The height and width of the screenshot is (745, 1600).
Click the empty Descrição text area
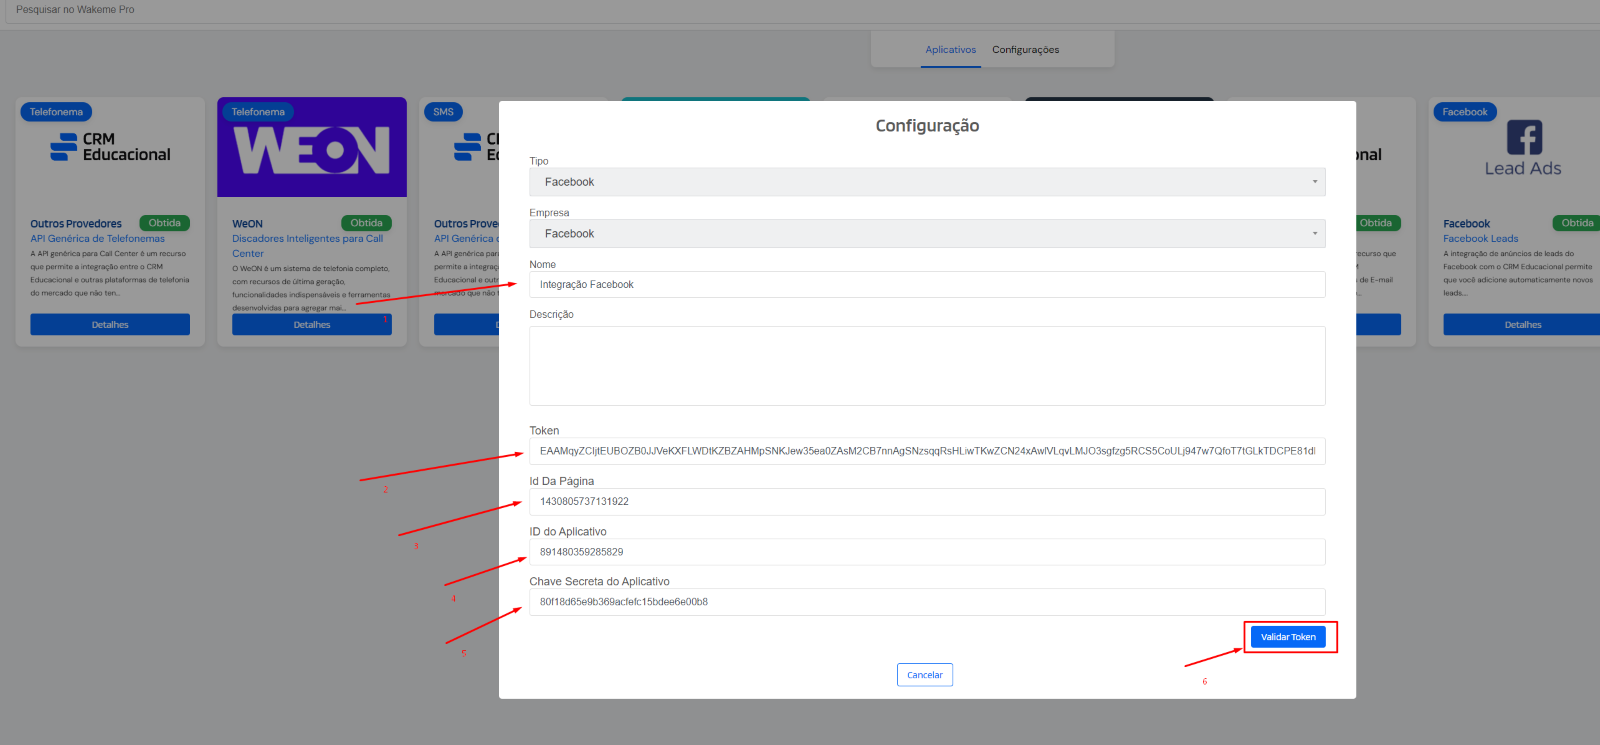[x=927, y=366]
